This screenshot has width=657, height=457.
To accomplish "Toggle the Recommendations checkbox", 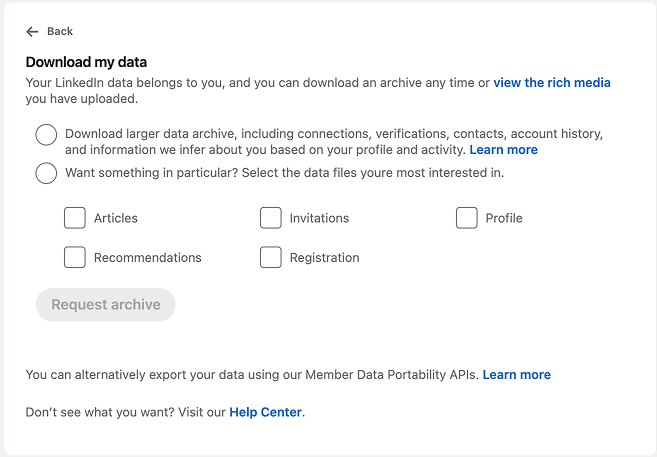I will [x=75, y=258].
